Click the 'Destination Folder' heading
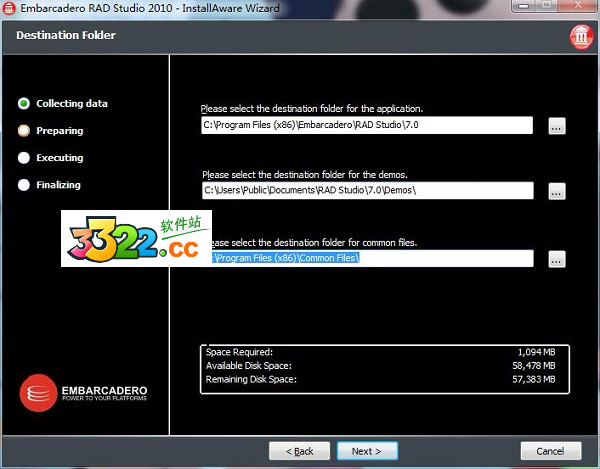Image resolution: width=600 pixels, height=469 pixels. [66, 35]
